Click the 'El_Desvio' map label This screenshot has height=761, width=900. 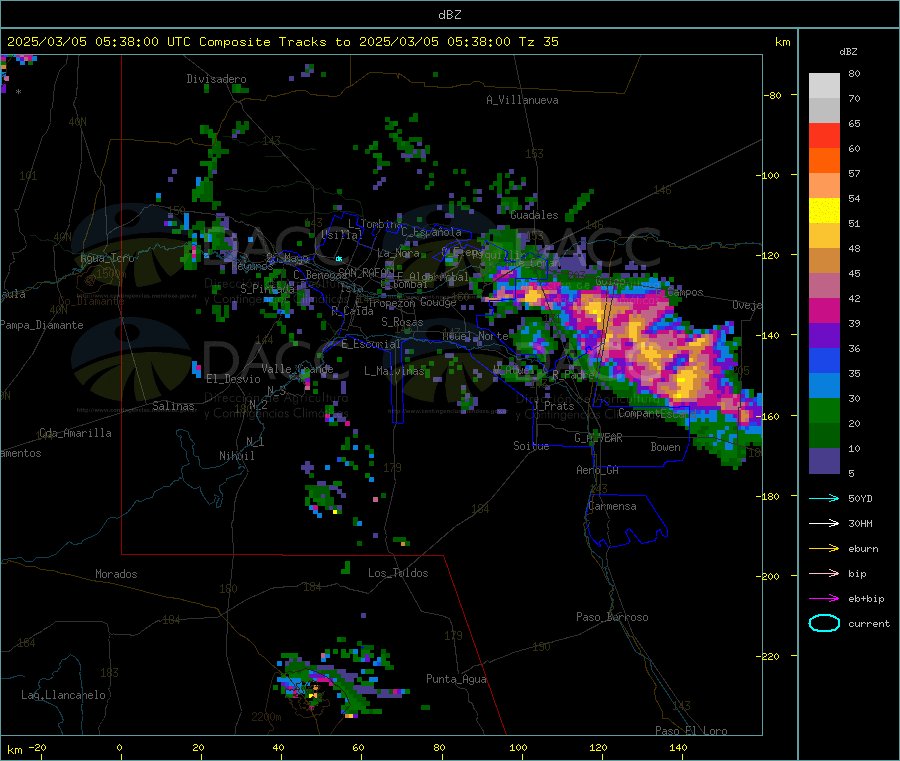(x=233, y=379)
